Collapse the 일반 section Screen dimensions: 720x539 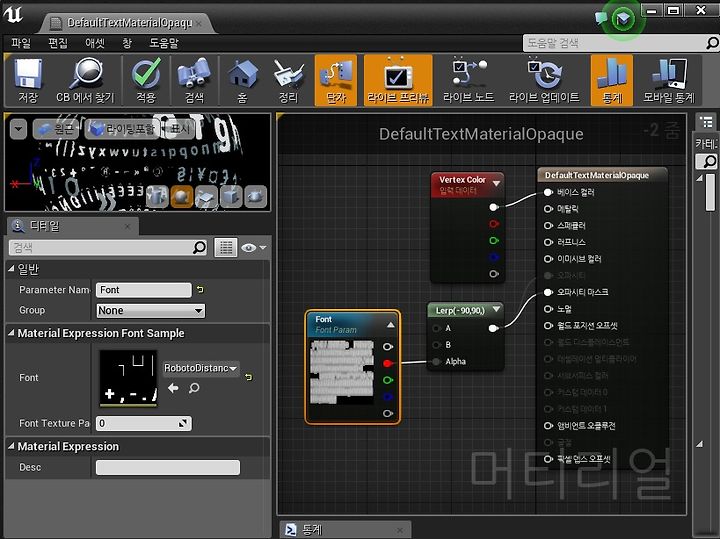tap(11, 269)
